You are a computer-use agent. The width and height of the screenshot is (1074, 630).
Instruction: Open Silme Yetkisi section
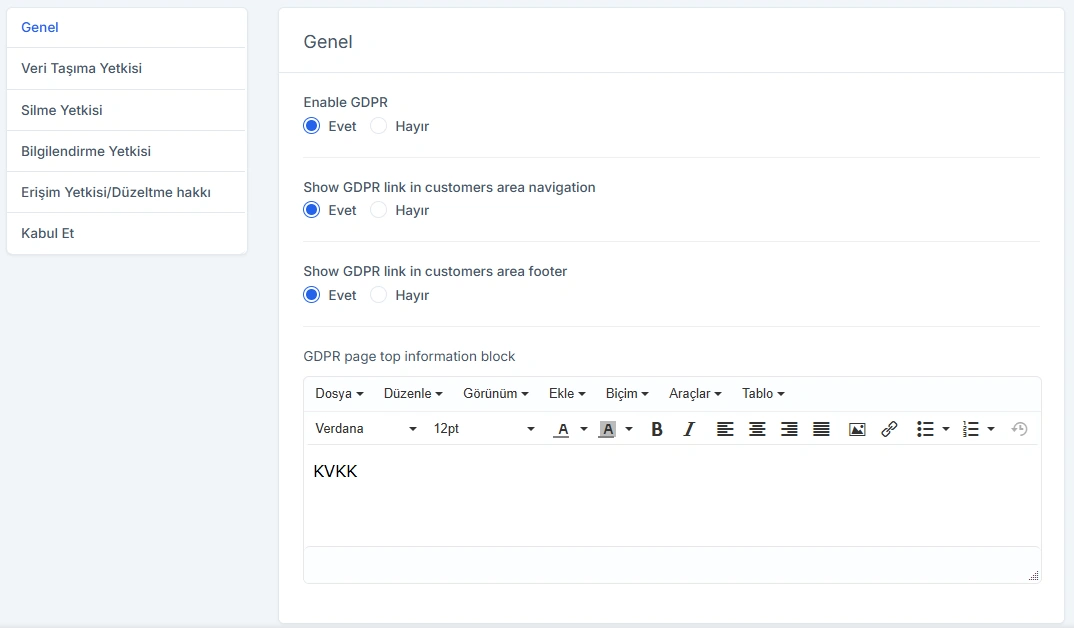tap(127, 110)
